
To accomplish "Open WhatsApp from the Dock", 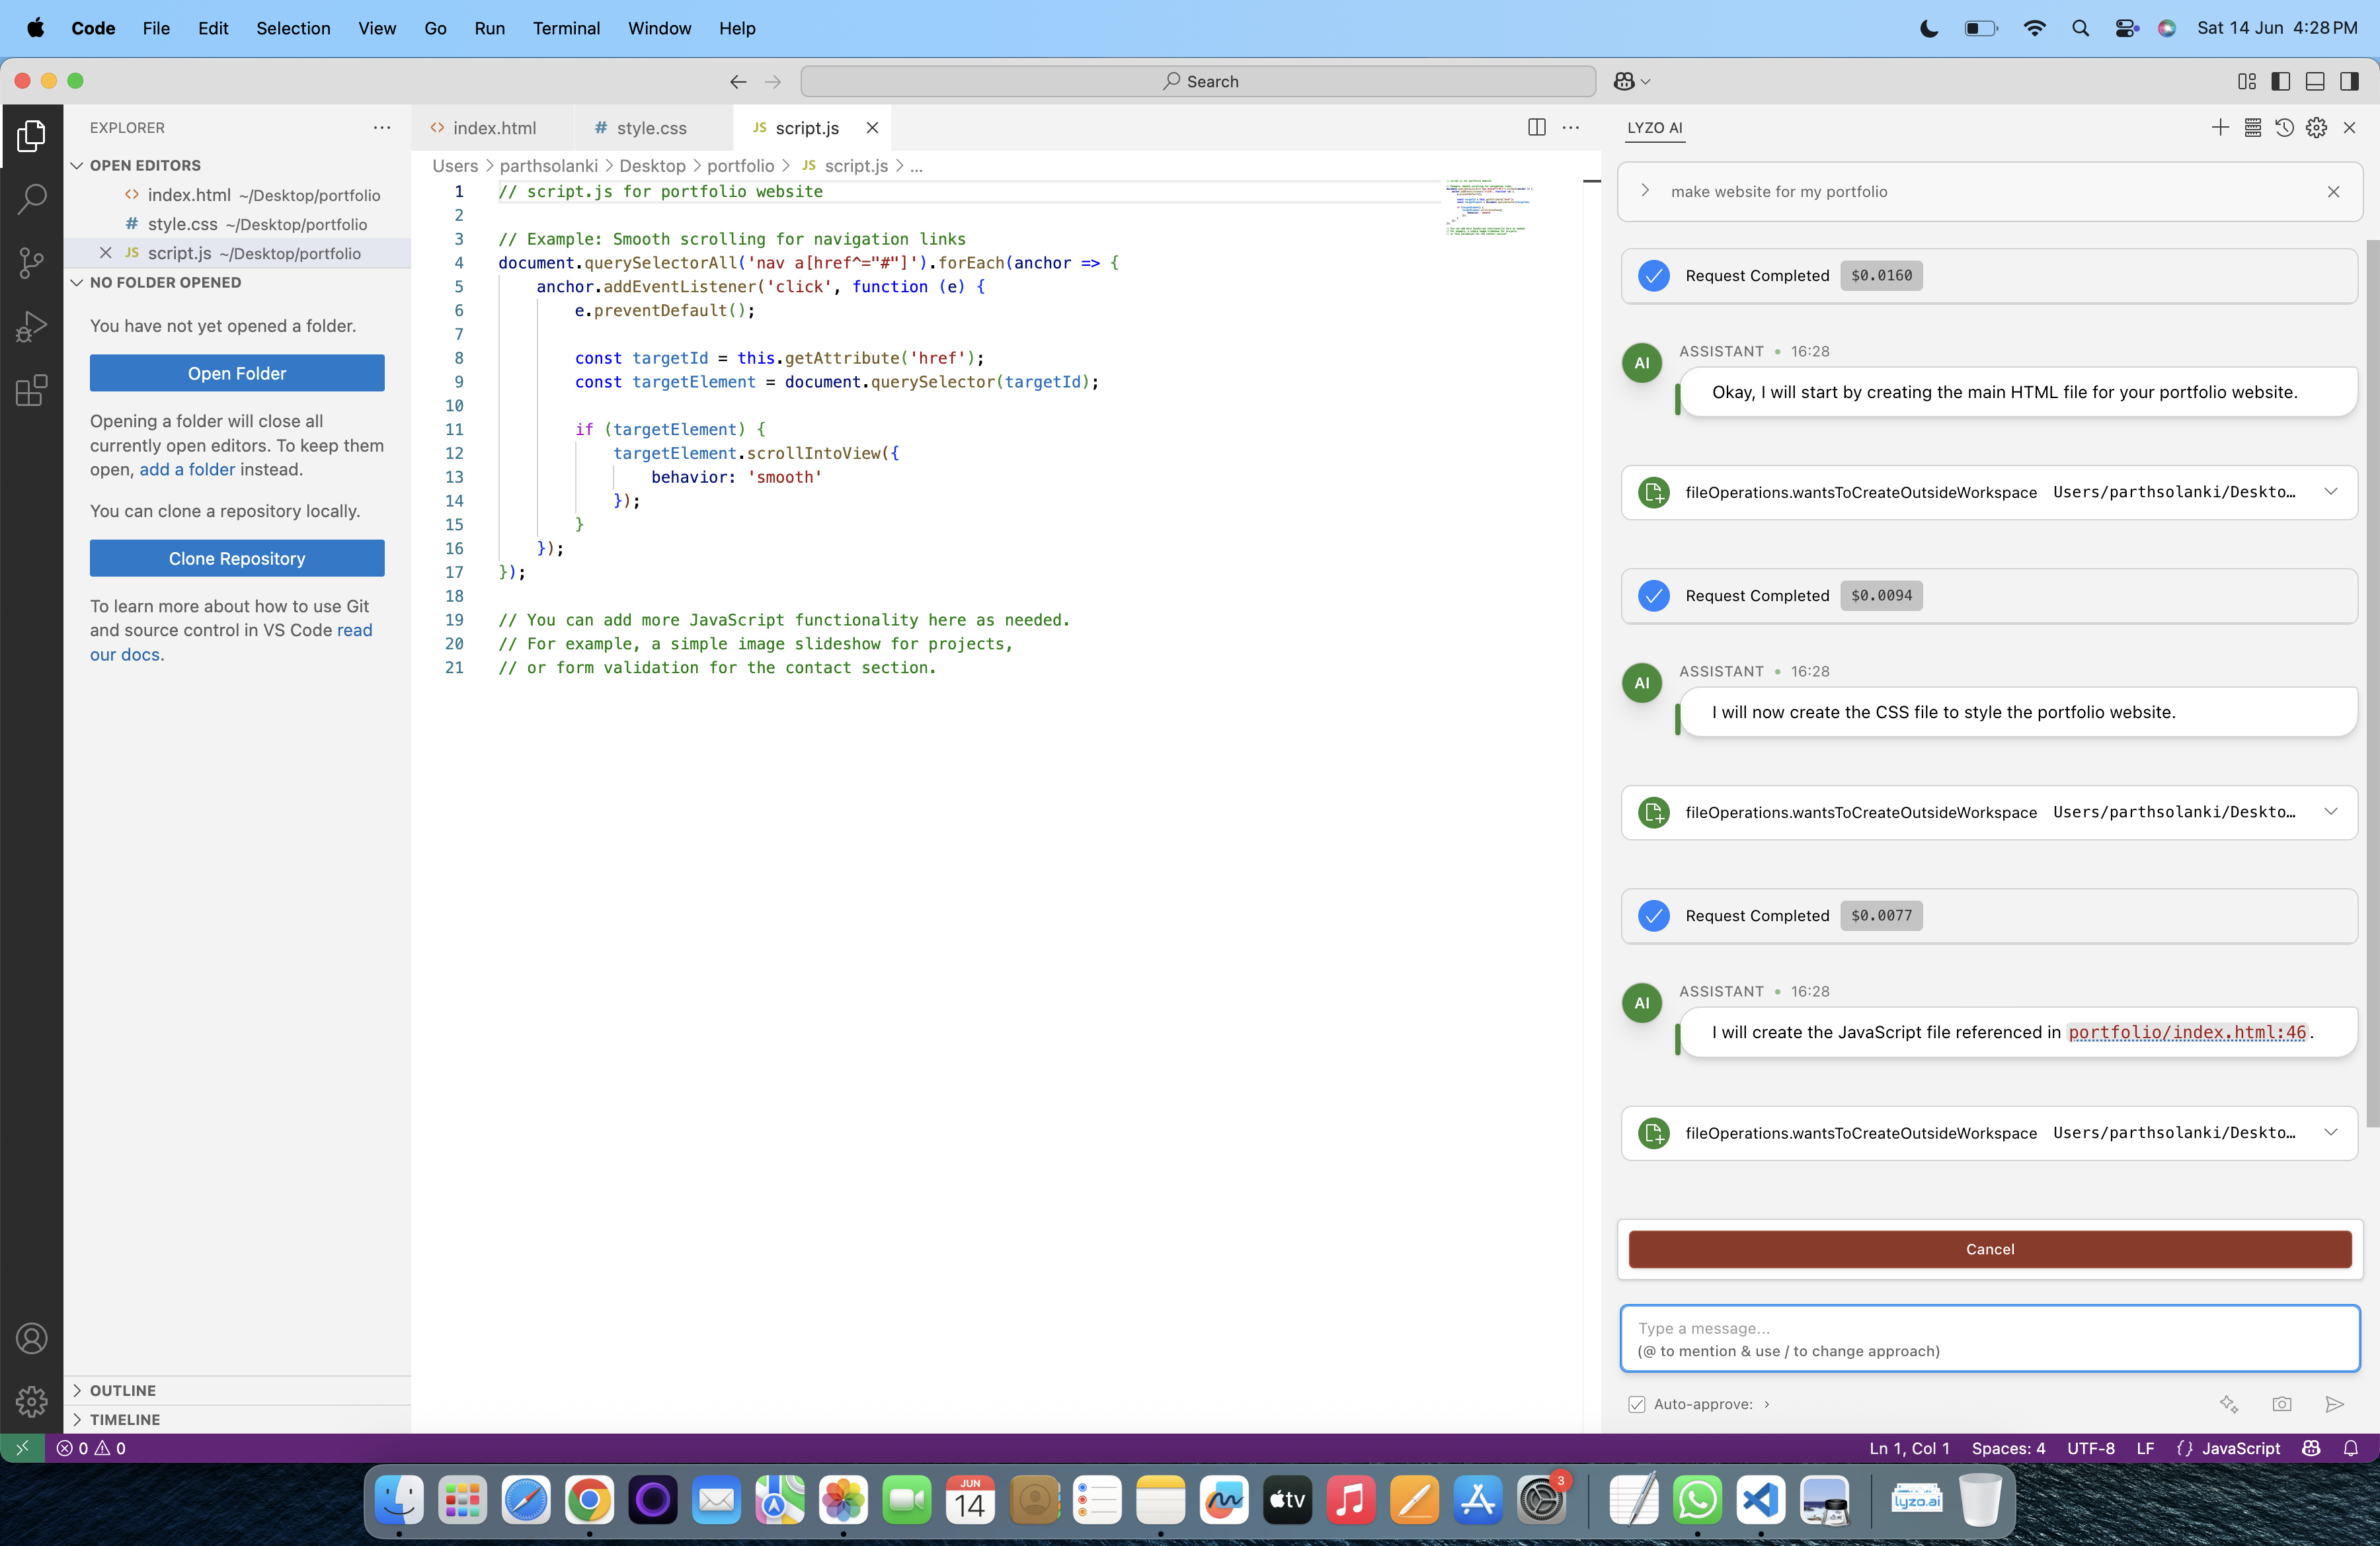I will [x=1697, y=1500].
